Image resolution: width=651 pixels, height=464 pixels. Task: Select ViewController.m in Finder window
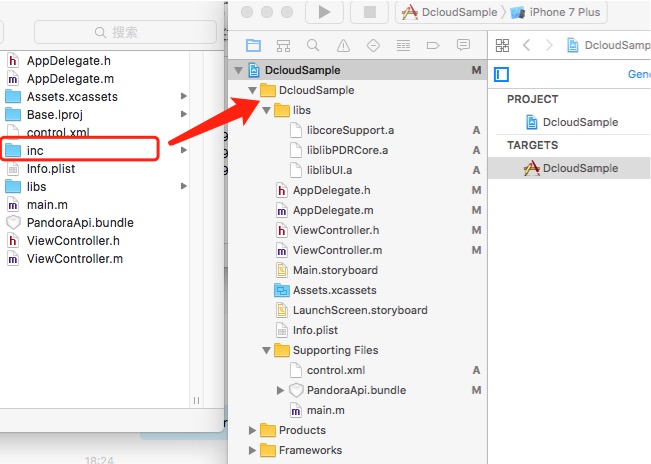point(75,259)
